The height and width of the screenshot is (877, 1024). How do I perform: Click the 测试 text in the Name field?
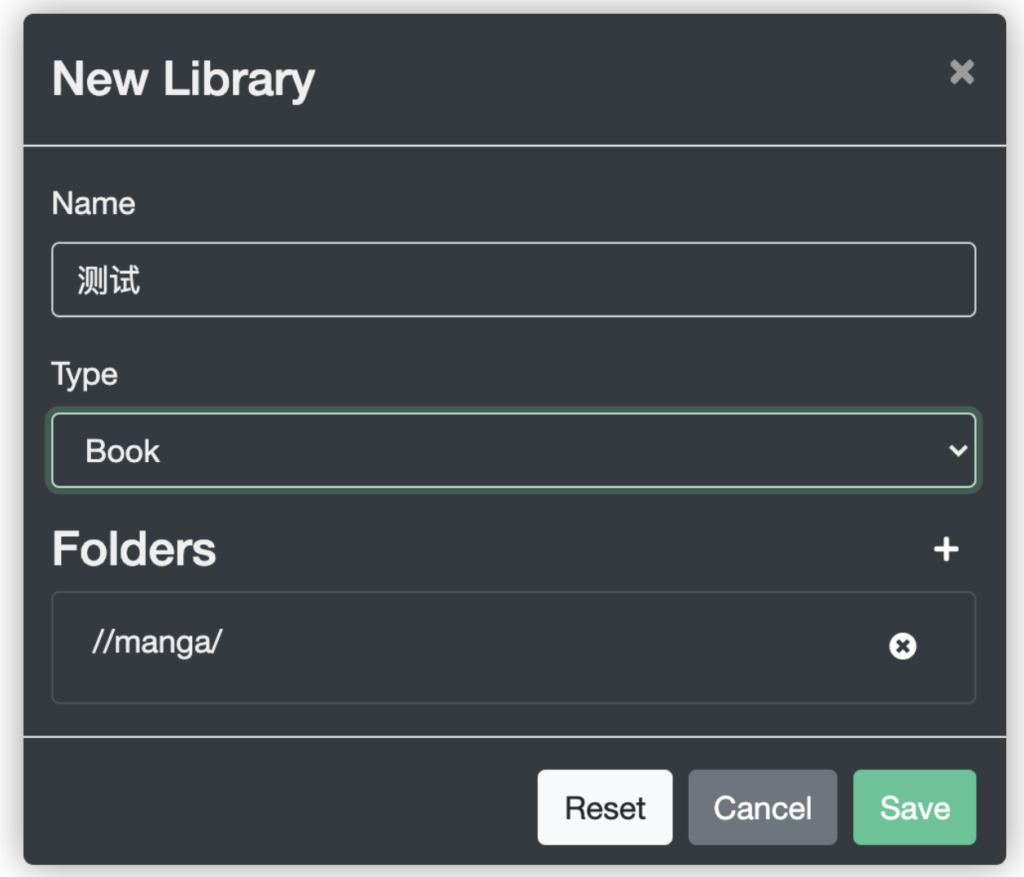point(108,280)
